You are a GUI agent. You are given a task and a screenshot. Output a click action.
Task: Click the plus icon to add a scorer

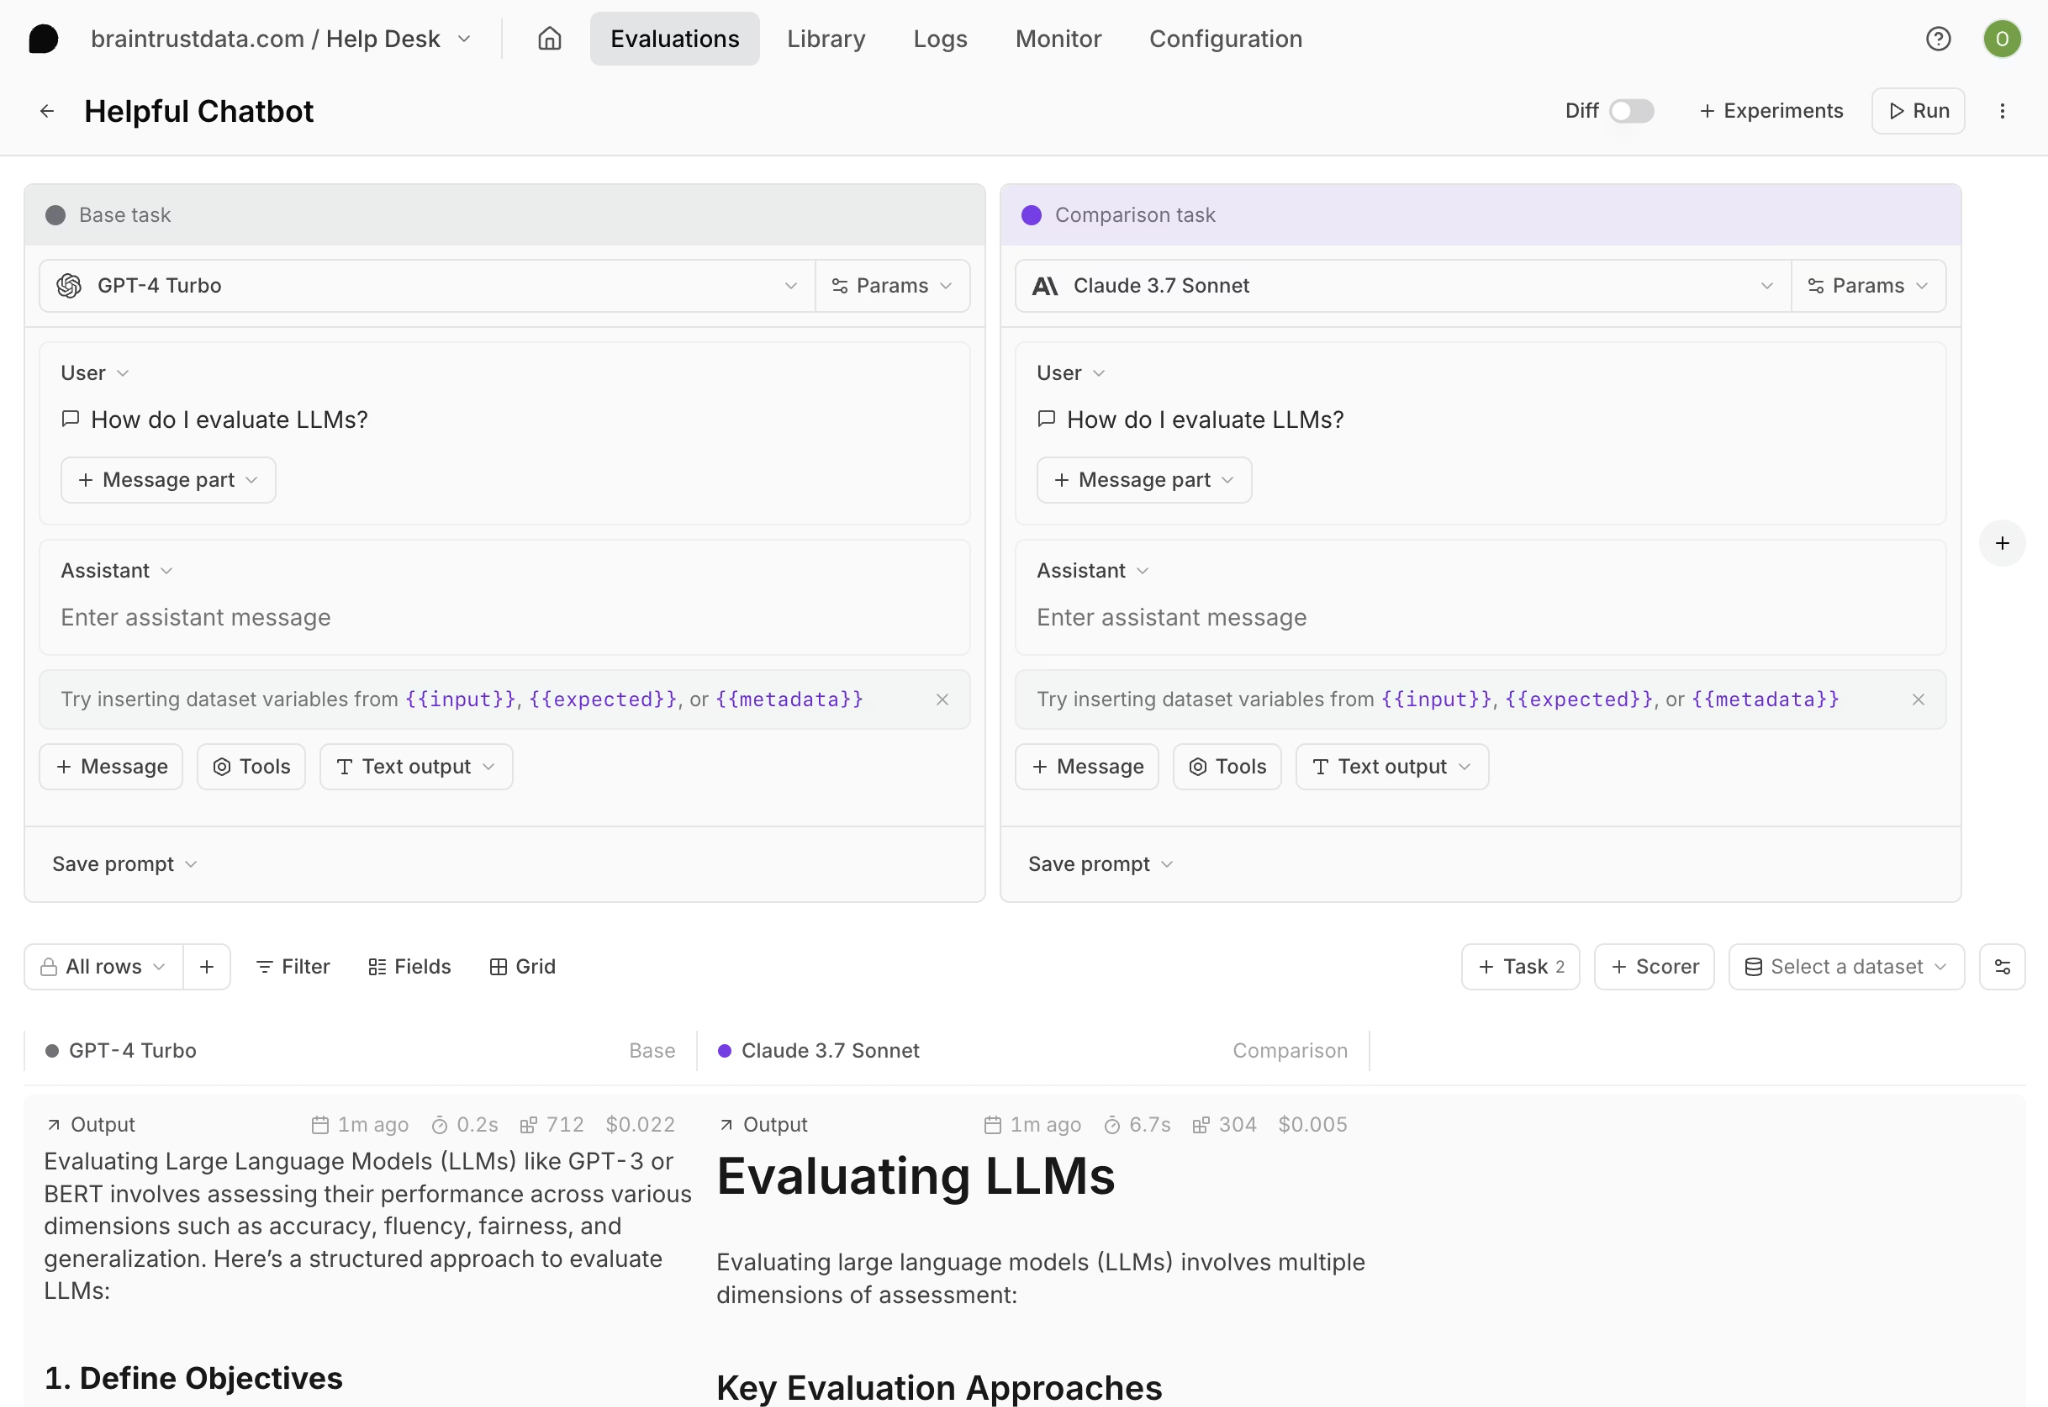[x=1619, y=966]
